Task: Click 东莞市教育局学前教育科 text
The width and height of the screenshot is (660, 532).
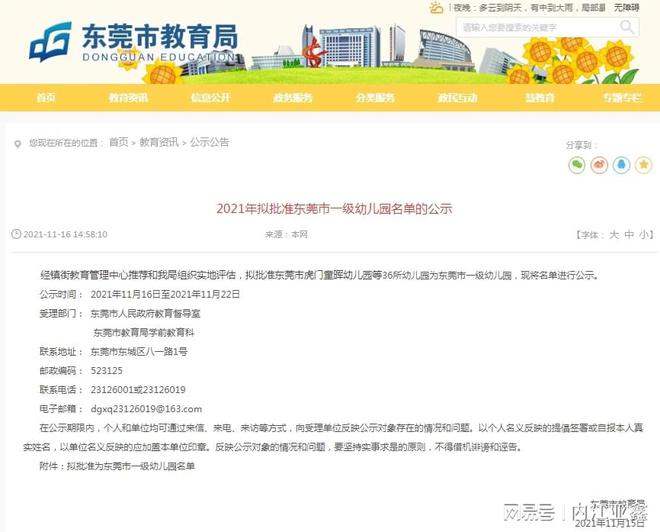Action: tap(144, 332)
